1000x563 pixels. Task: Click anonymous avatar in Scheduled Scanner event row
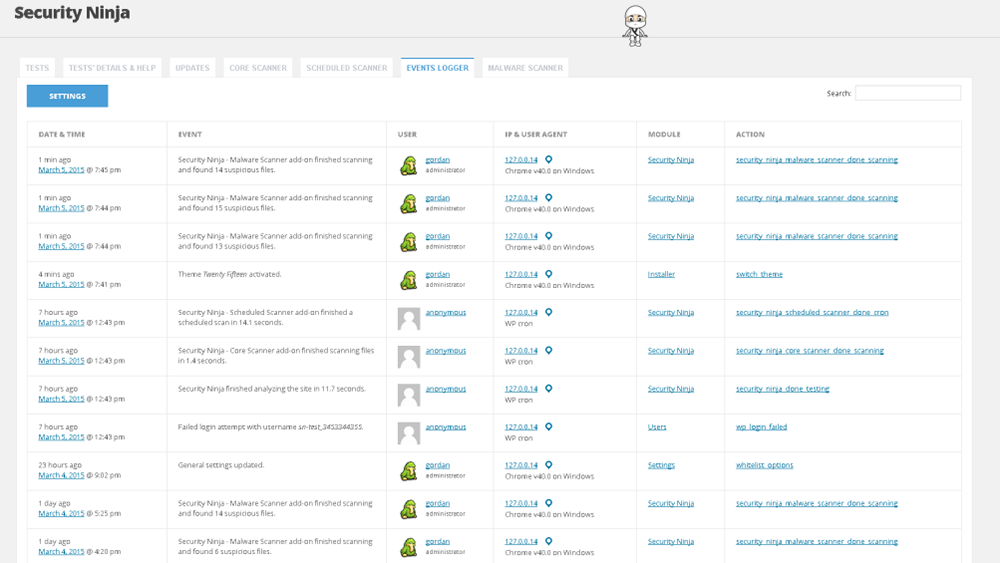pos(408,318)
